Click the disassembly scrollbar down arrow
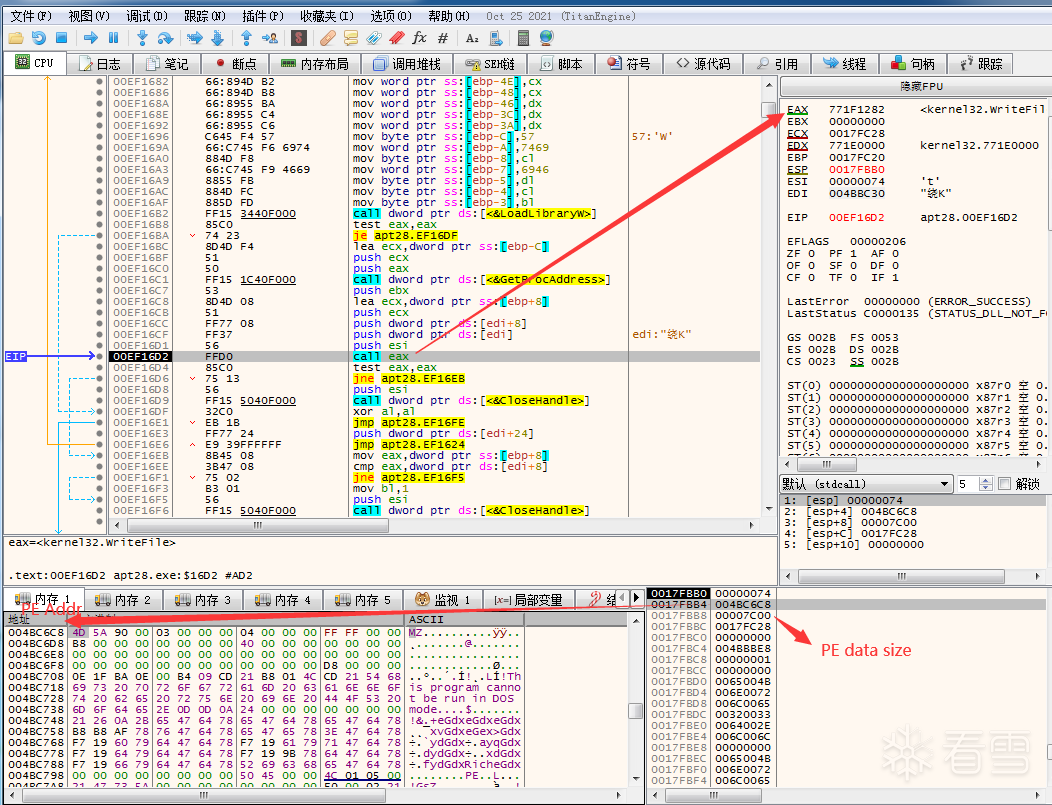Image resolution: width=1052 pixels, height=805 pixels. (x=769, y=509)
